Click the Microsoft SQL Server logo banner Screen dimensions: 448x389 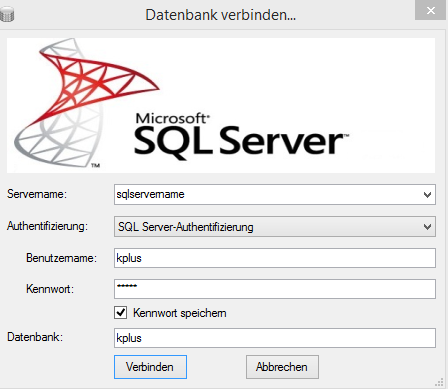pyautogui.click(x=221, y=105)
